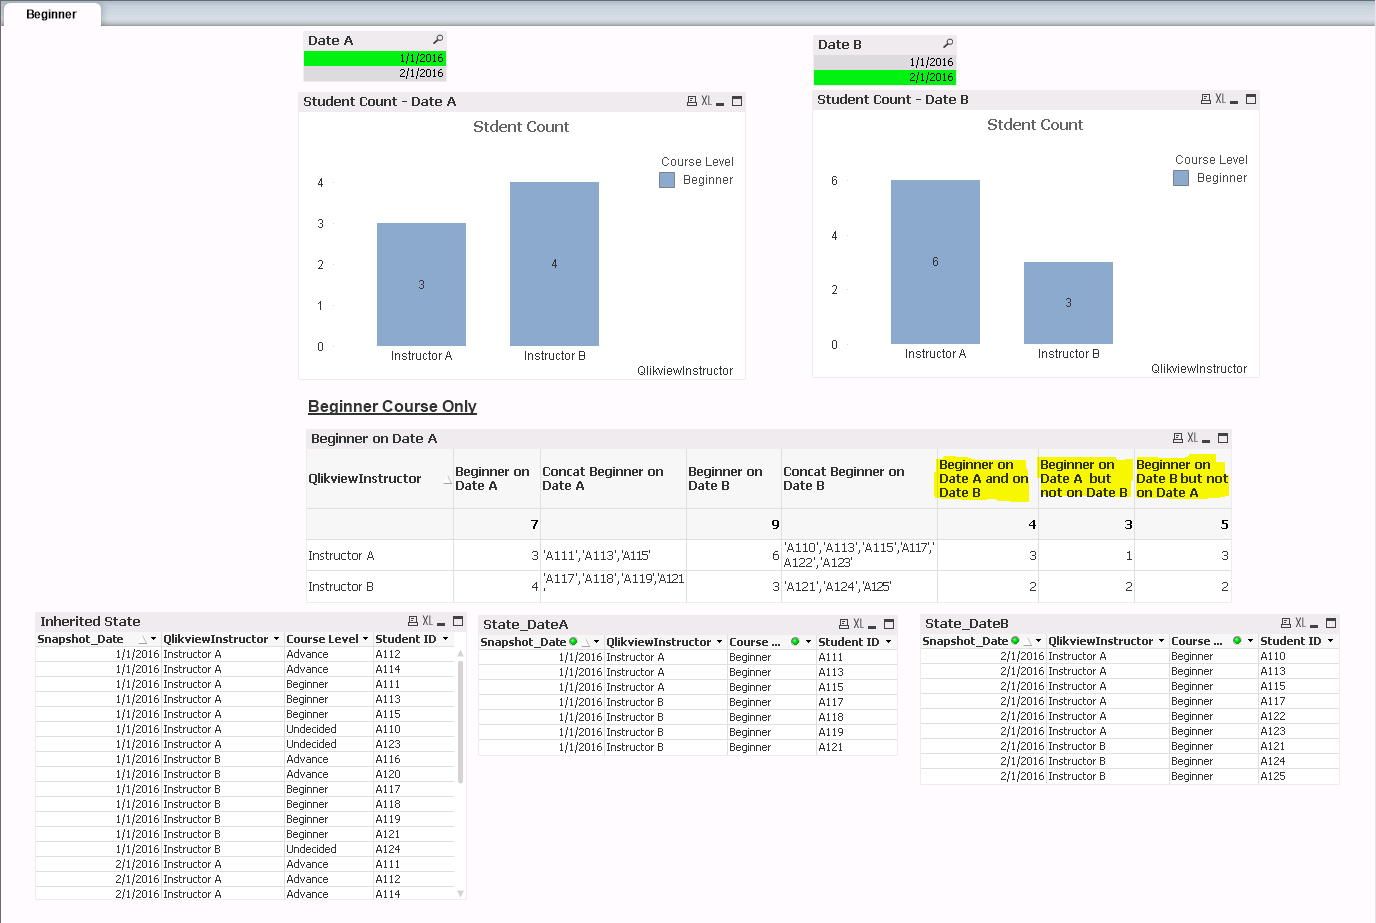The width and height of the screenshot is (1376, 923).
Task: Select 2/1/2016 in the Date A list
Action: tap(375, 73)
